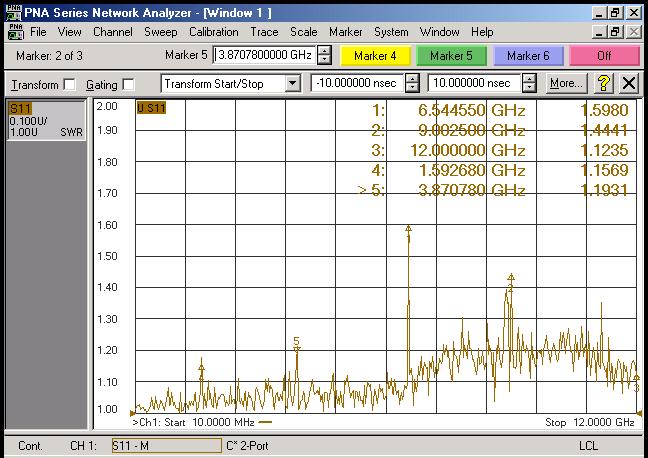648x458 pixels.
Task: Activate the yellow Marker 4 button
Action: click(375, 56)
